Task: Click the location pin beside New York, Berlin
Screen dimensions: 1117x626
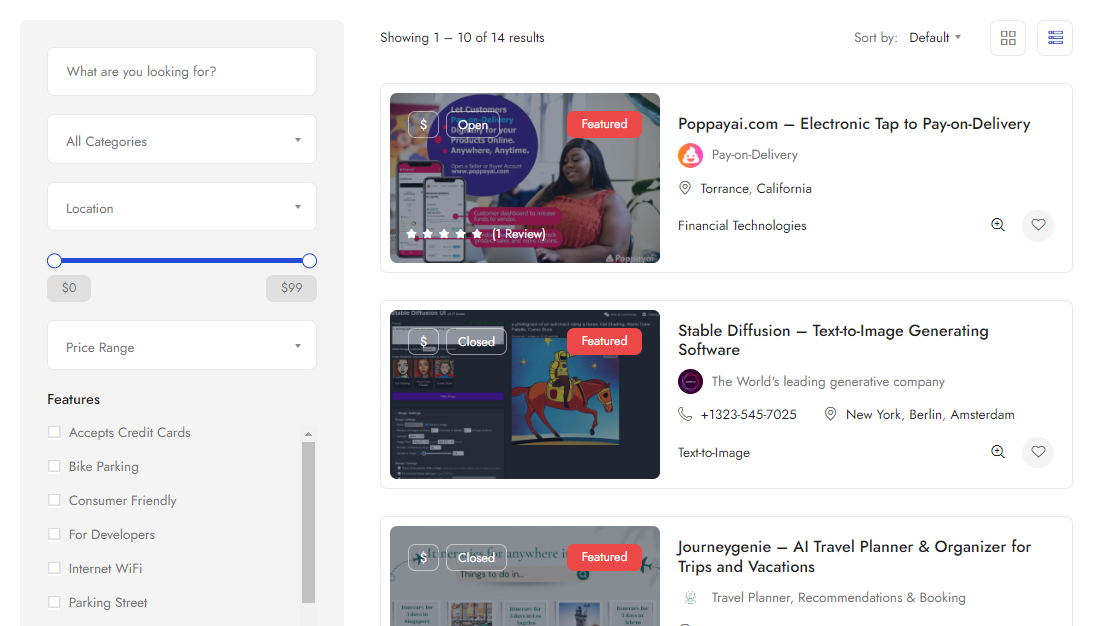Action: click(x=830, y=414)
